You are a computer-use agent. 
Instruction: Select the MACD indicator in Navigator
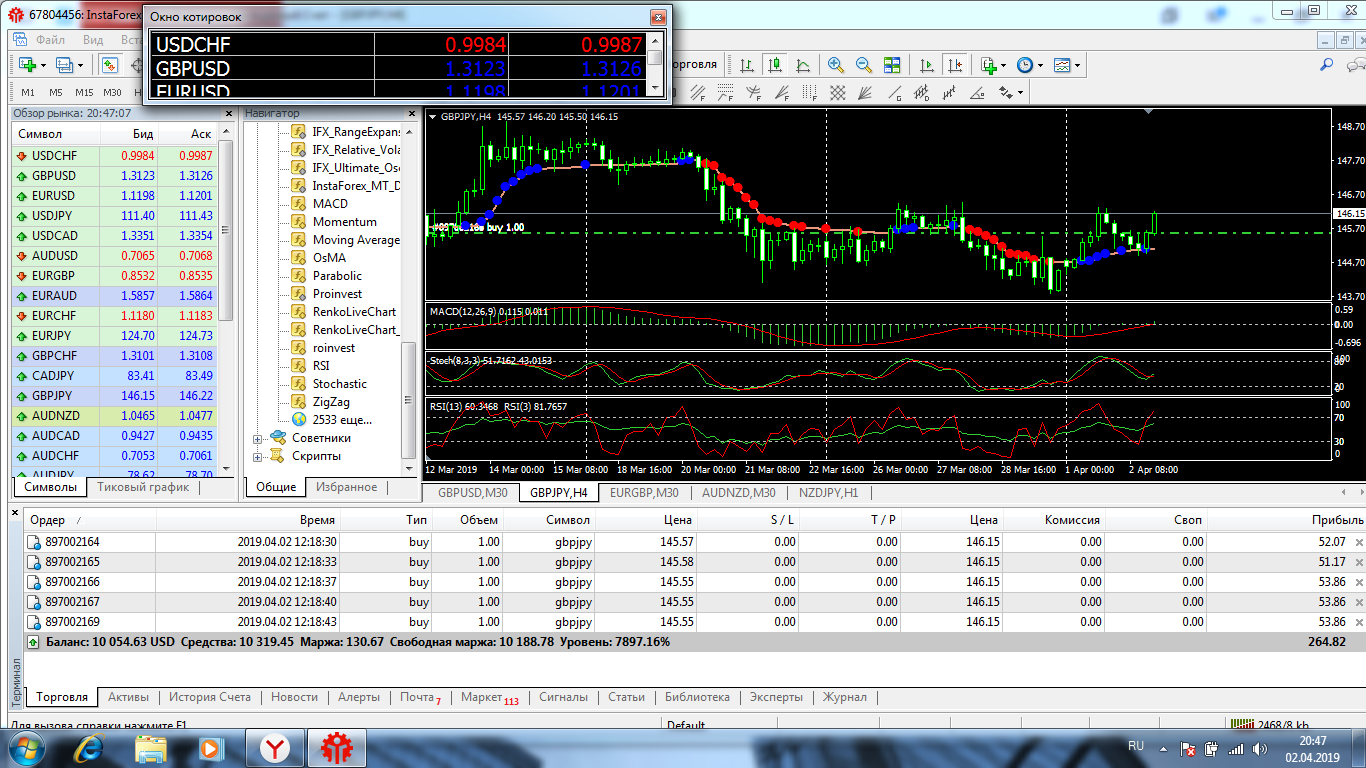point(330,204)
